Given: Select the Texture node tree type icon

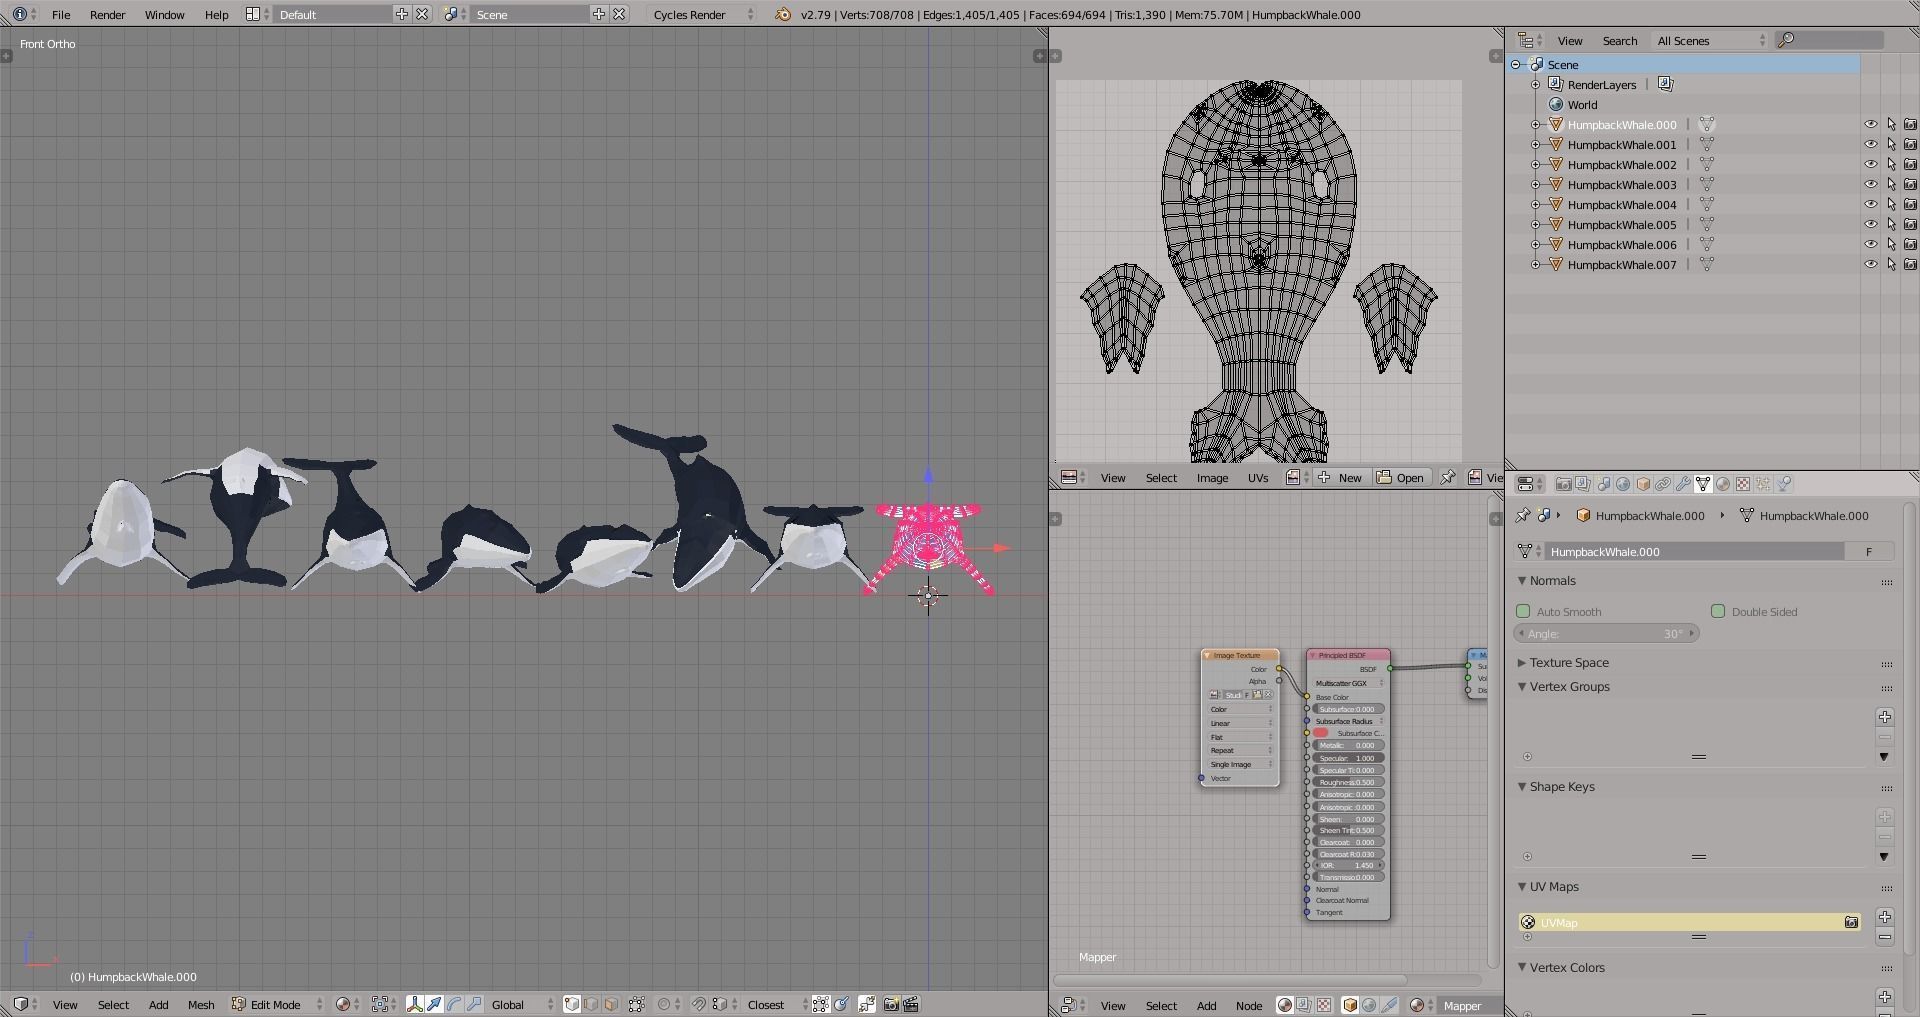Looking at the screenshot, I should [x=1324, y=1005].
